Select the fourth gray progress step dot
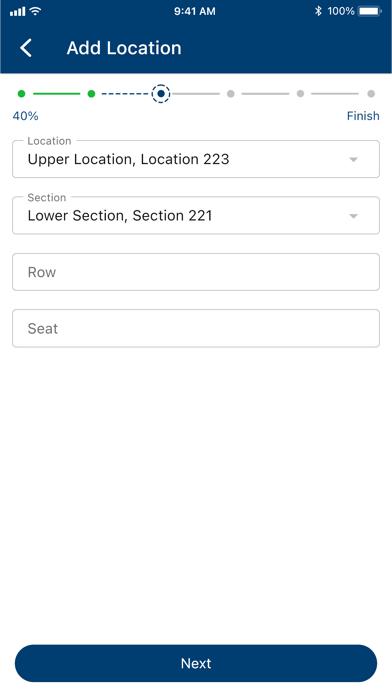This screenshot has width=392, height=696. [230, 94]
